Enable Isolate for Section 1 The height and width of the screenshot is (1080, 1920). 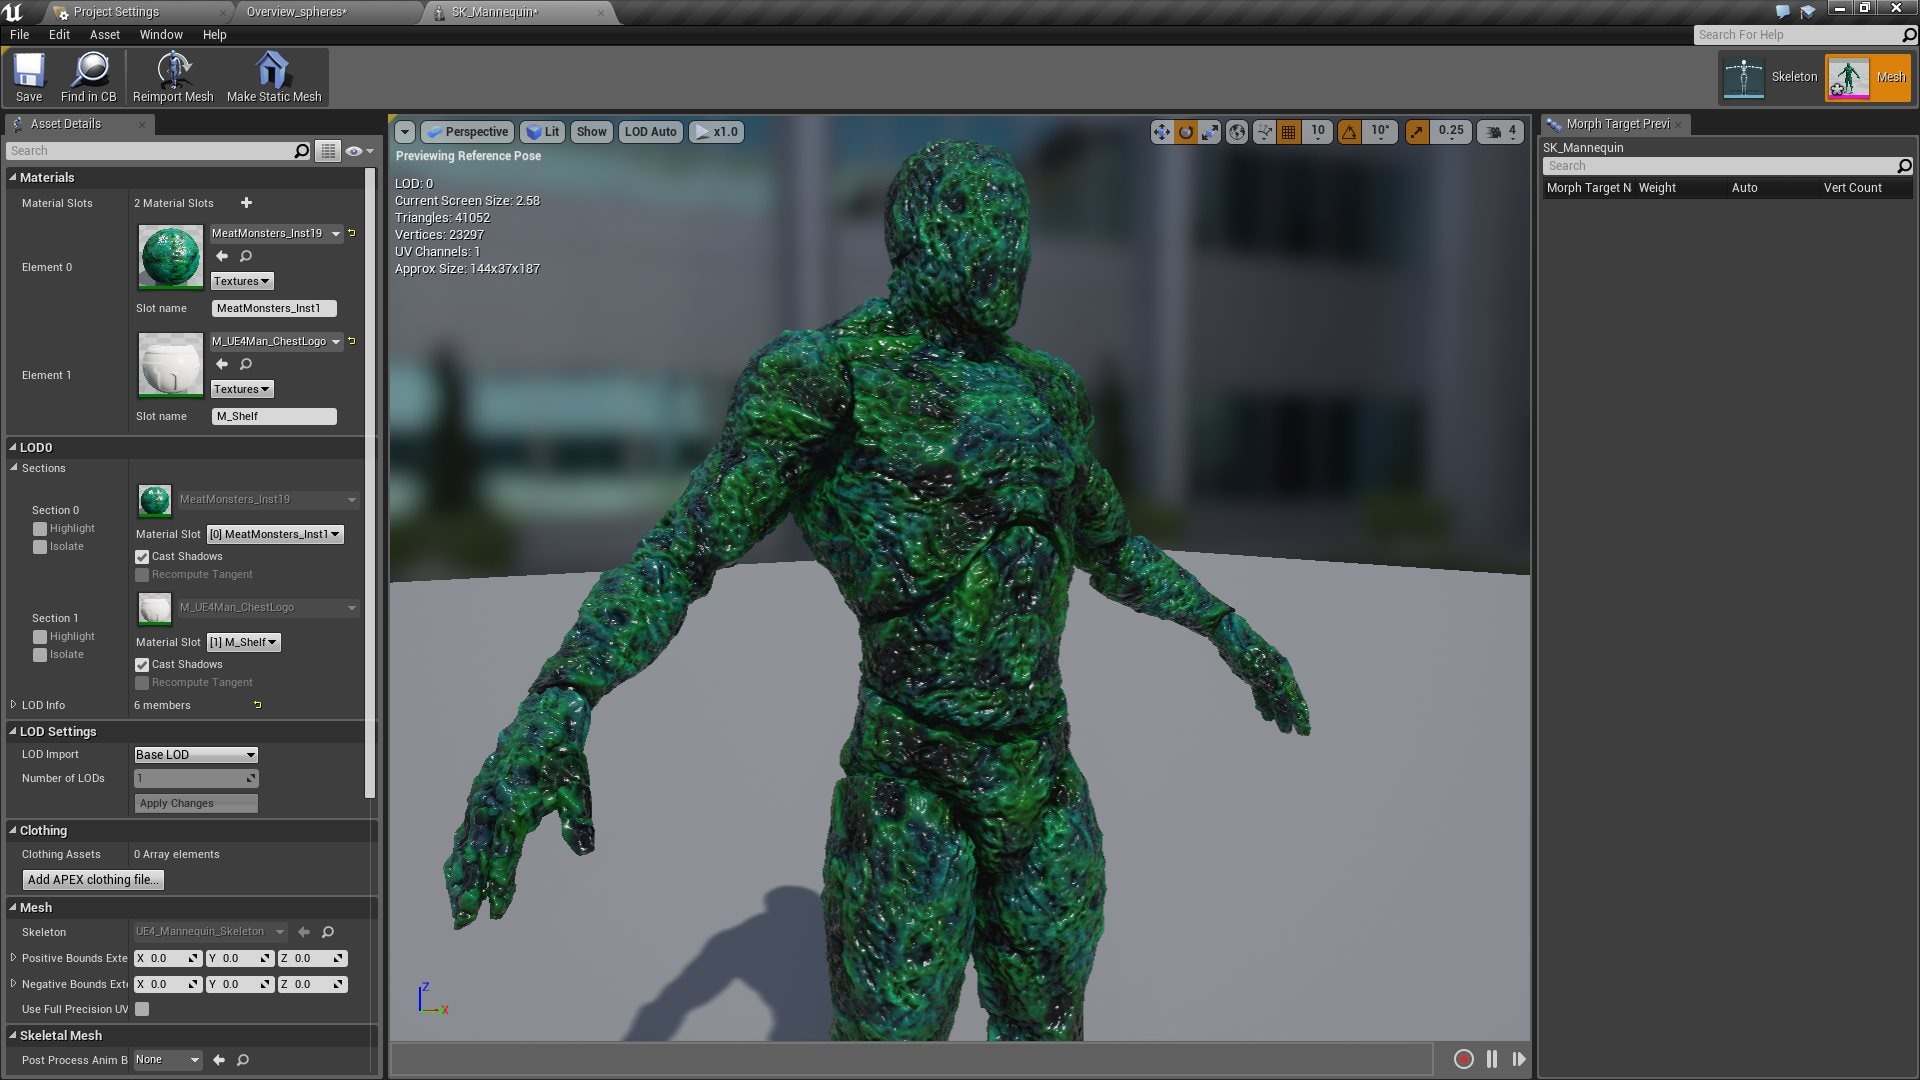tap(42, 654)
